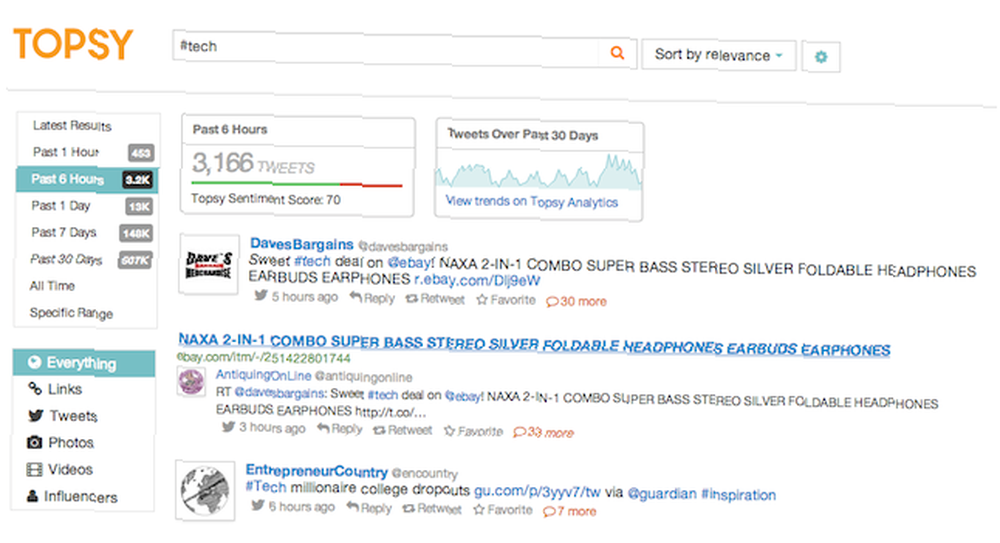
Task: Open the r.ebay.com/Dlj9eW link
Action: (477, 279)
